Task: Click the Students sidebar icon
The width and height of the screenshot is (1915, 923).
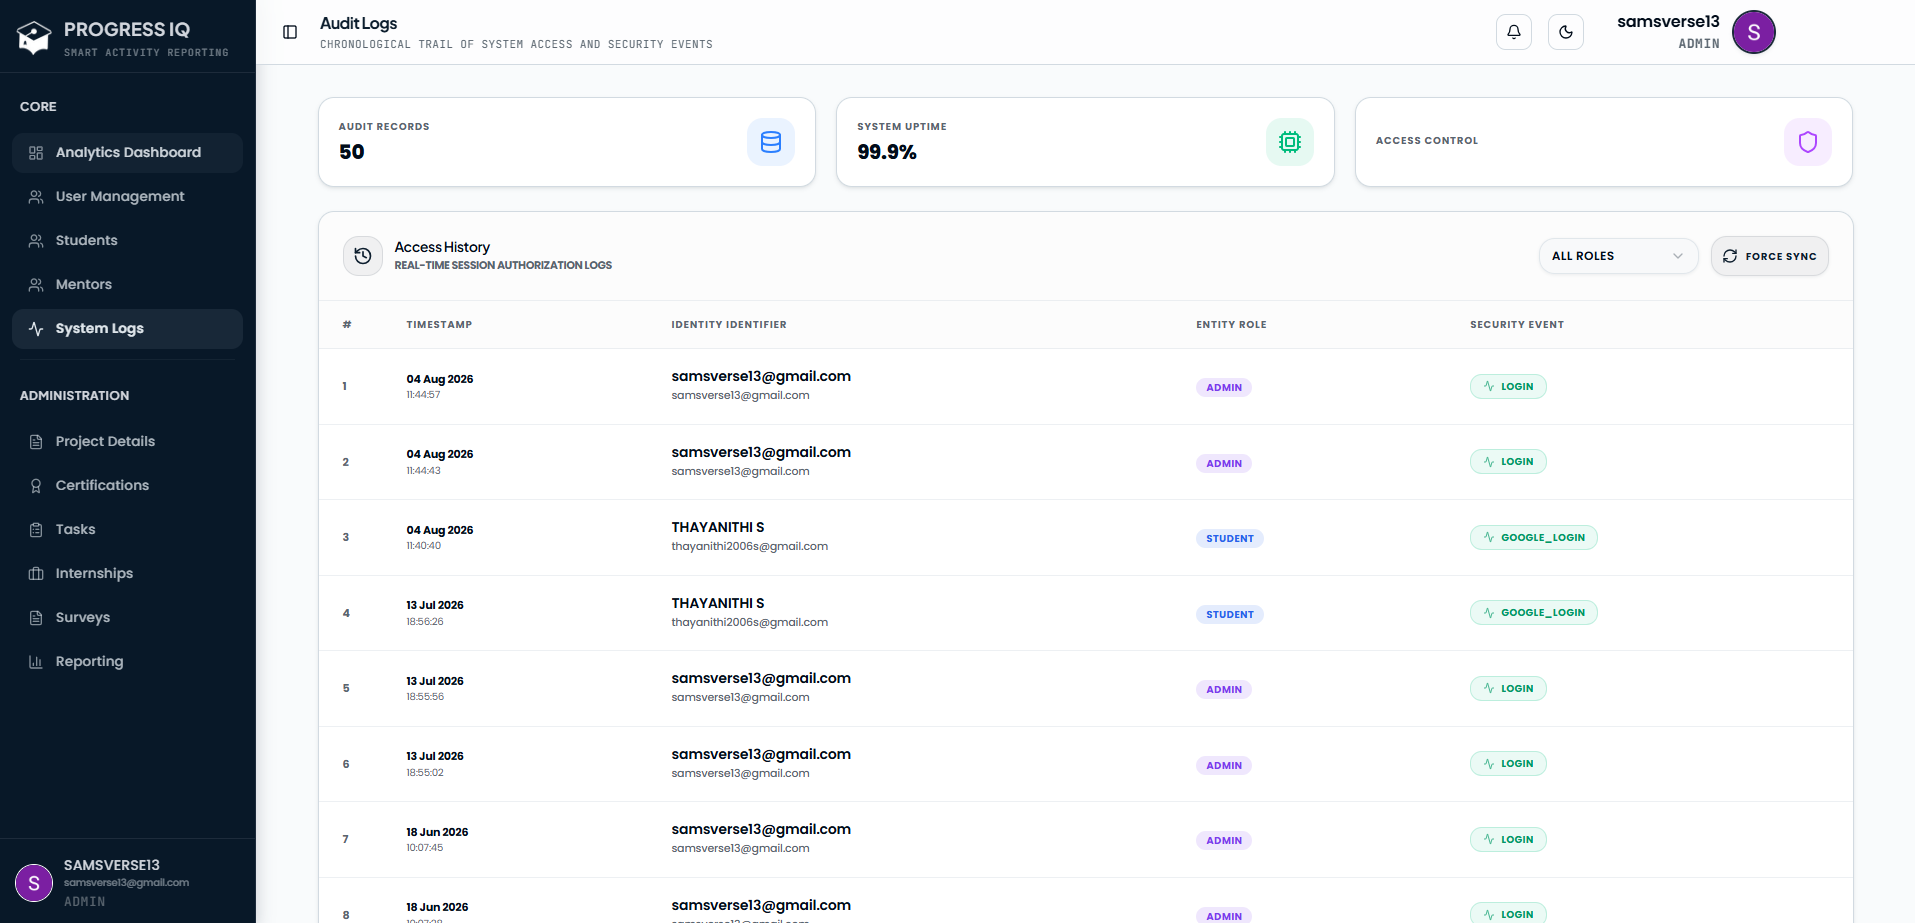Action: tap(36, 241)
